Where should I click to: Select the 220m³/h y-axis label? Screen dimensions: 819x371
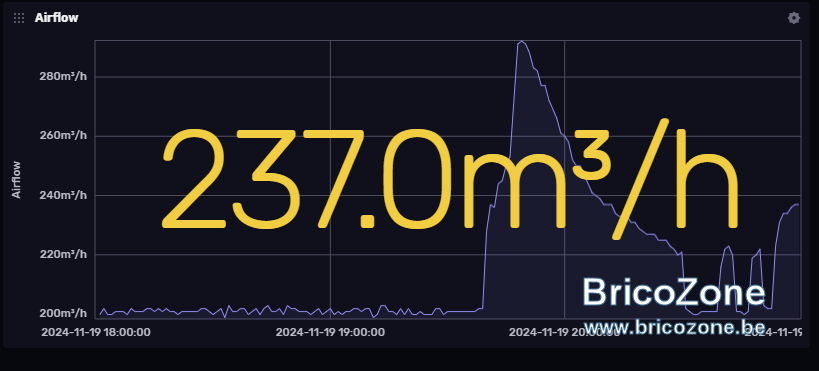click(63, 254)
